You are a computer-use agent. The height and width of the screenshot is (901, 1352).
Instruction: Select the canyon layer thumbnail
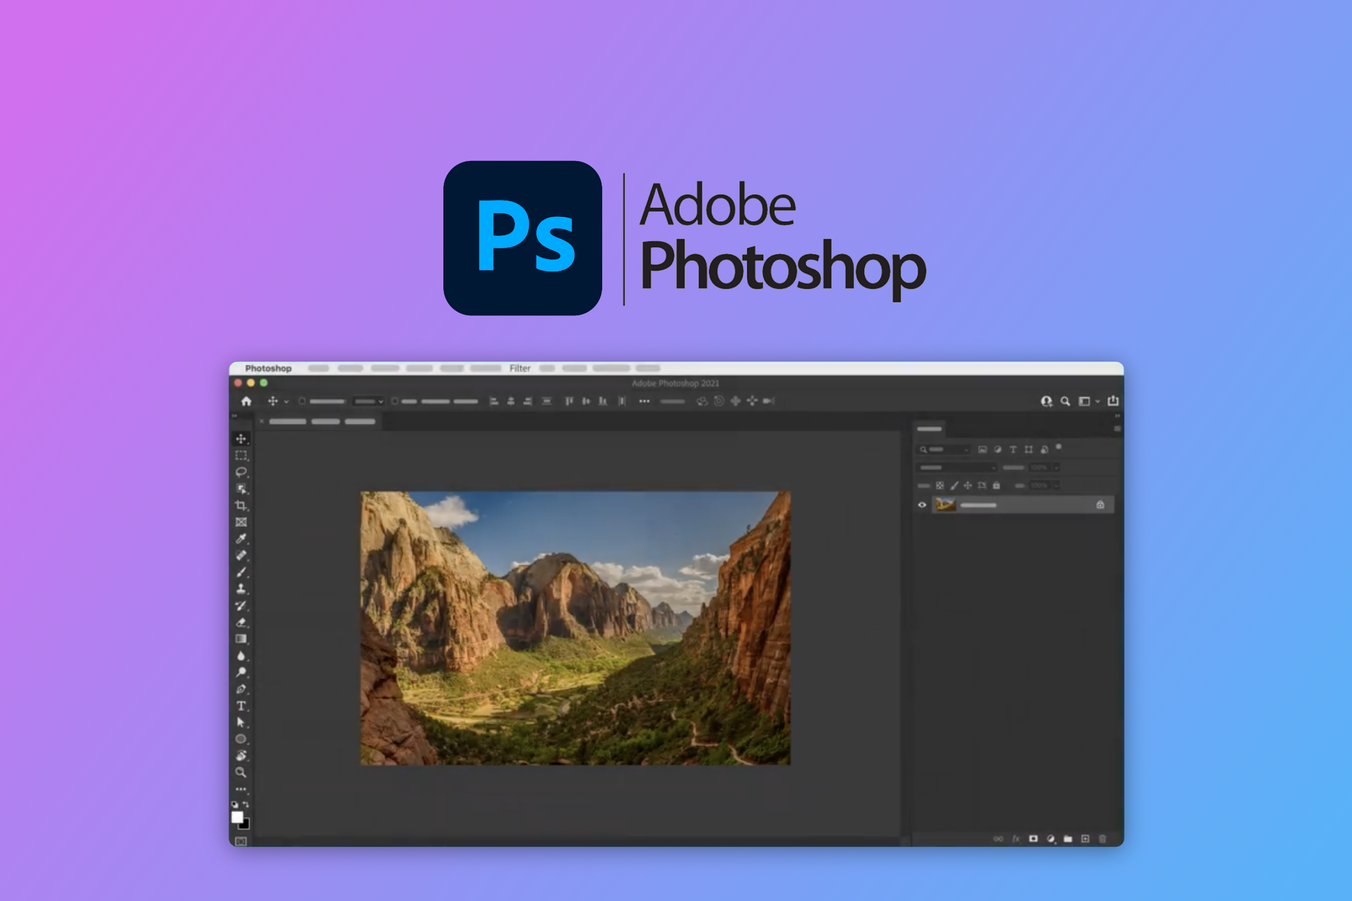tap(945, 505)
